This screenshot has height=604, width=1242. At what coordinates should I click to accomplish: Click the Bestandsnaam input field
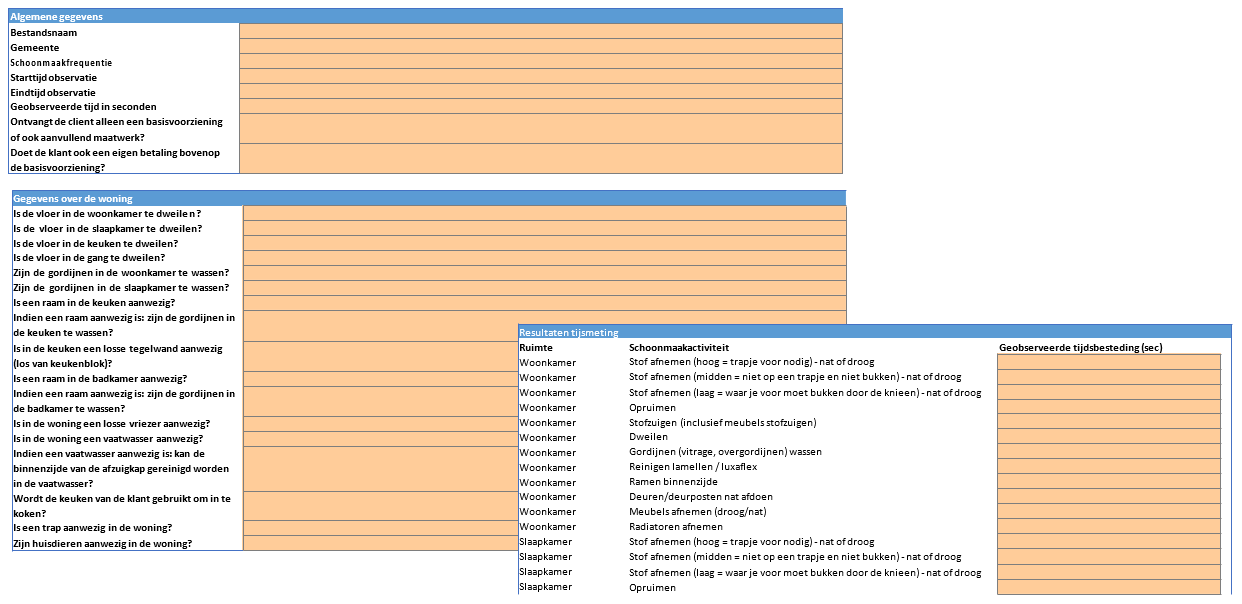click(540, 32)
